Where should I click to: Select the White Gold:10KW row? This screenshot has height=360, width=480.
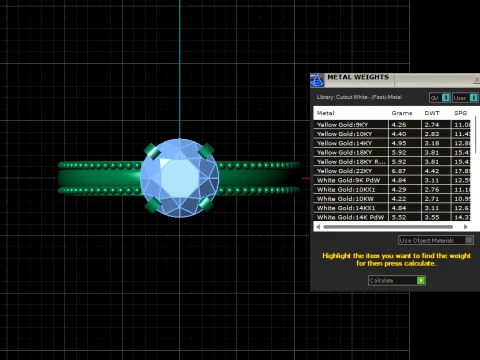click(x=392, y=199)
